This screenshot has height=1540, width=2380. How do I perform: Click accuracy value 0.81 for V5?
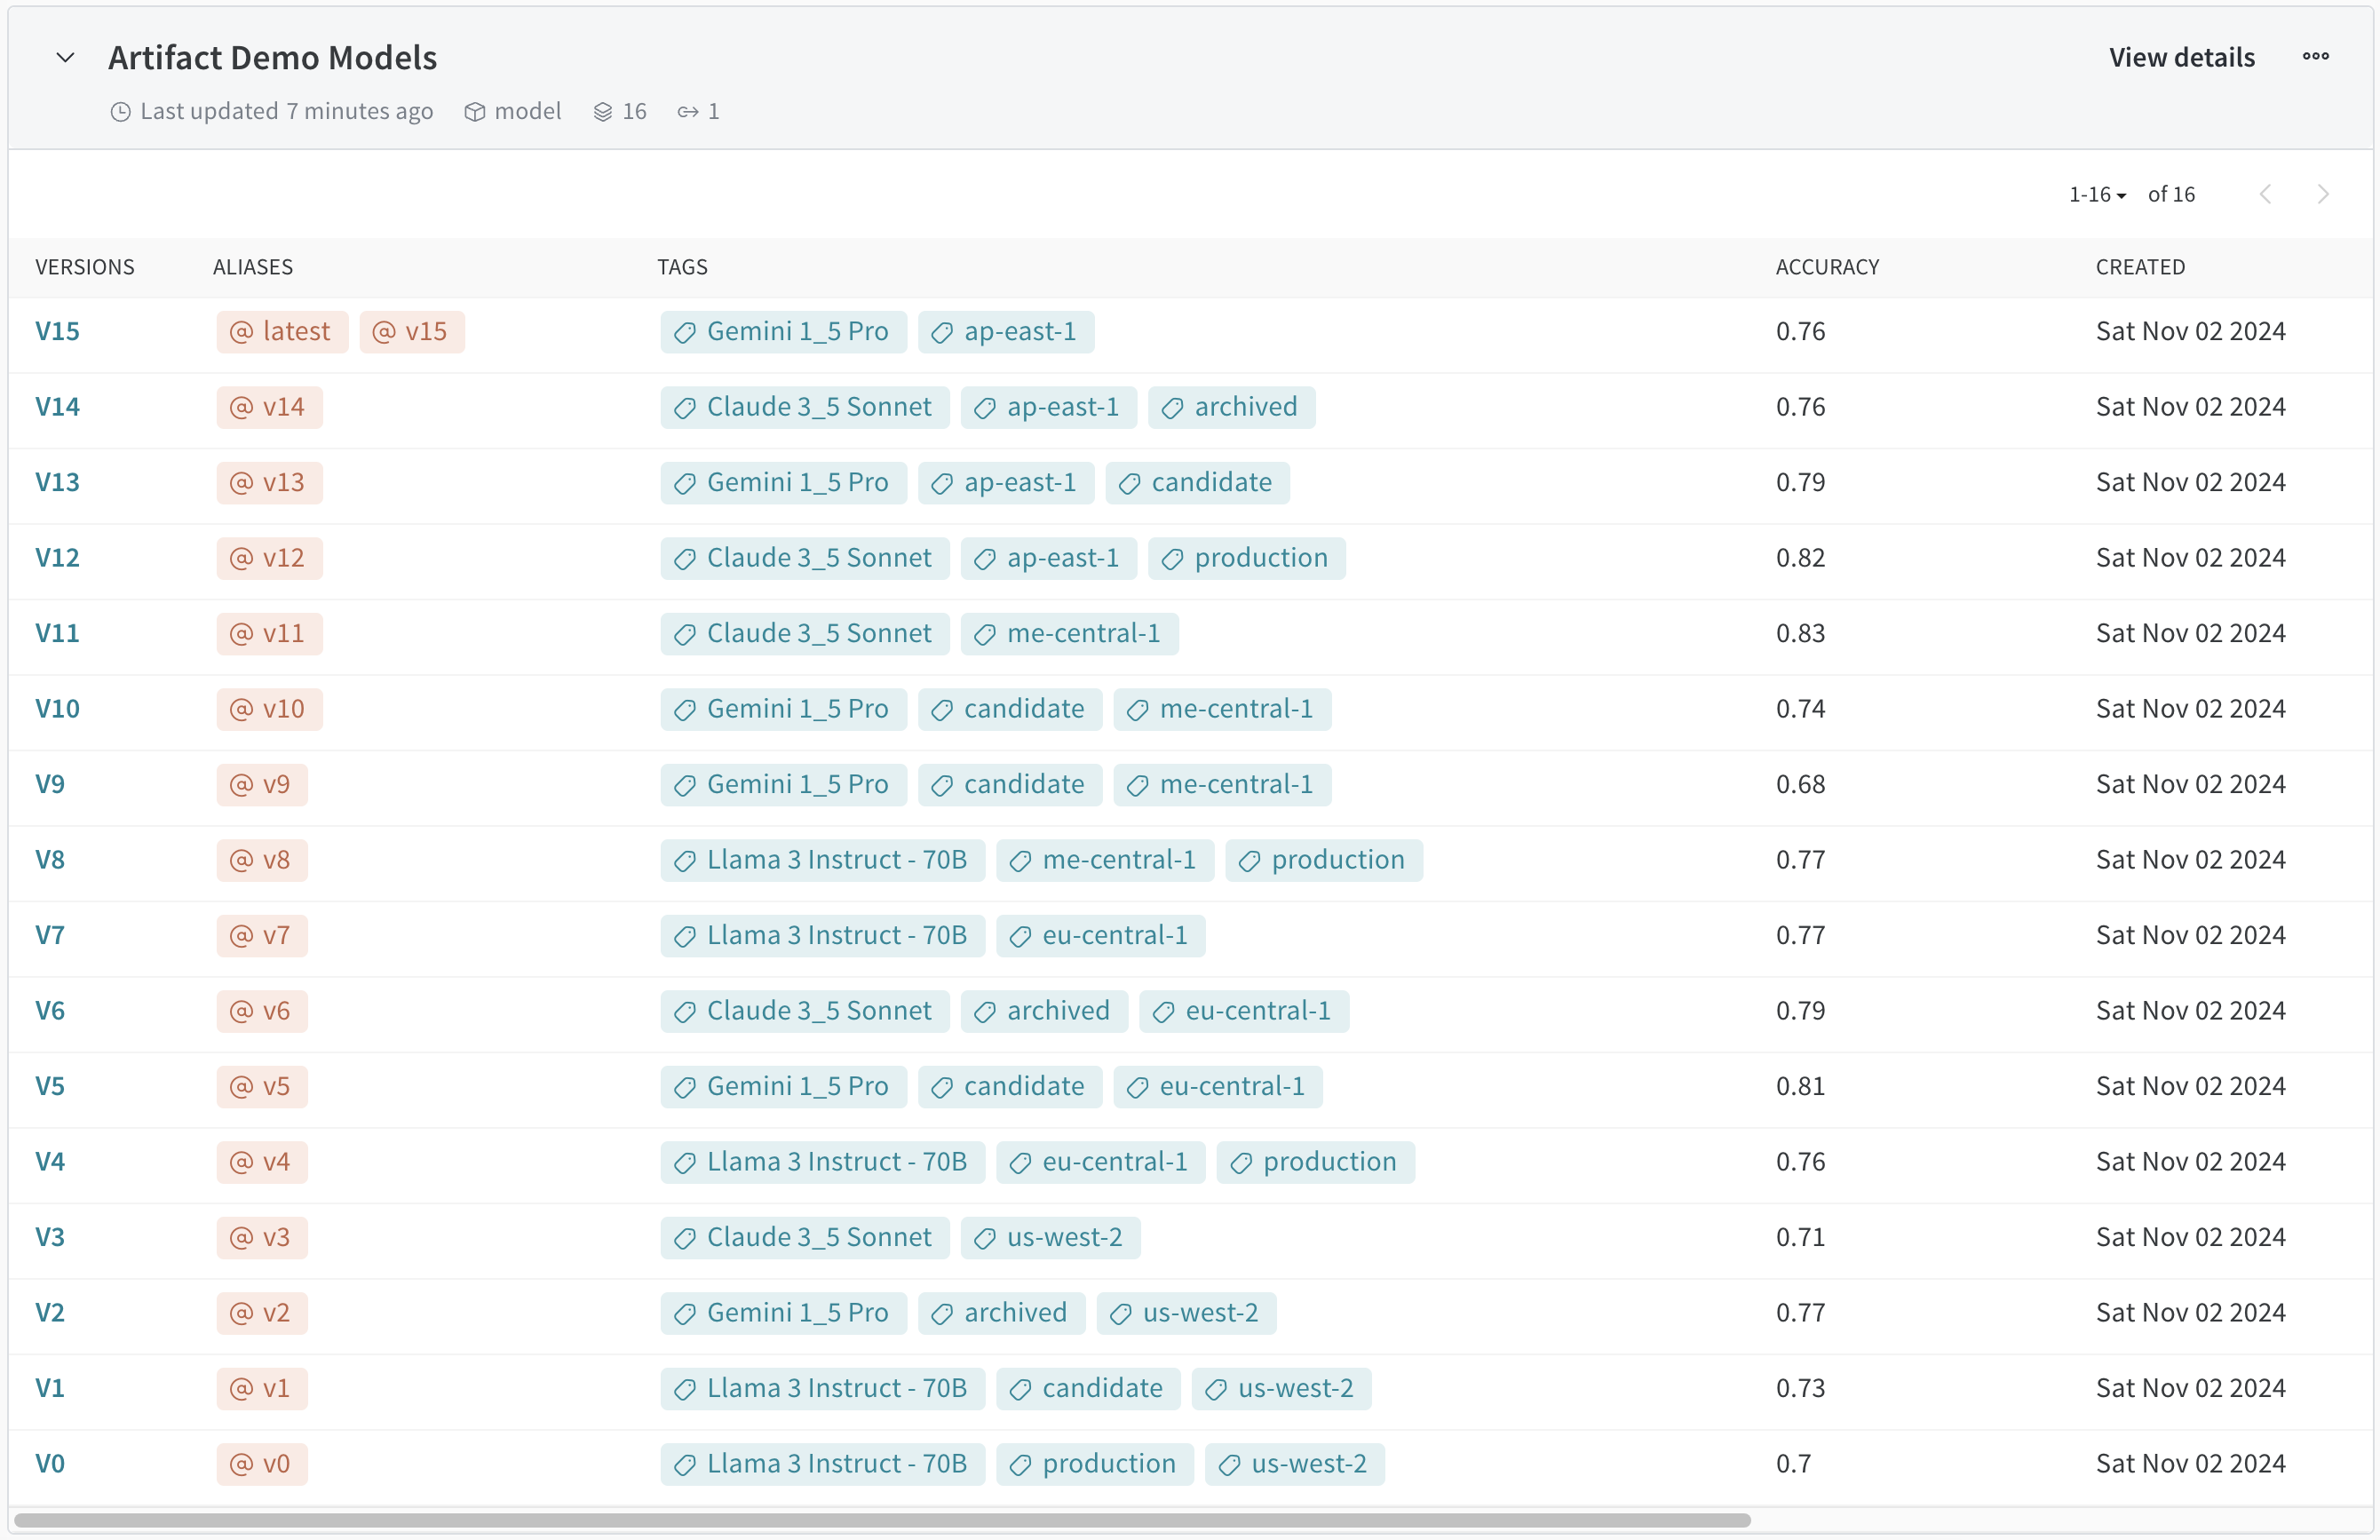(x=1800, y=1086)
